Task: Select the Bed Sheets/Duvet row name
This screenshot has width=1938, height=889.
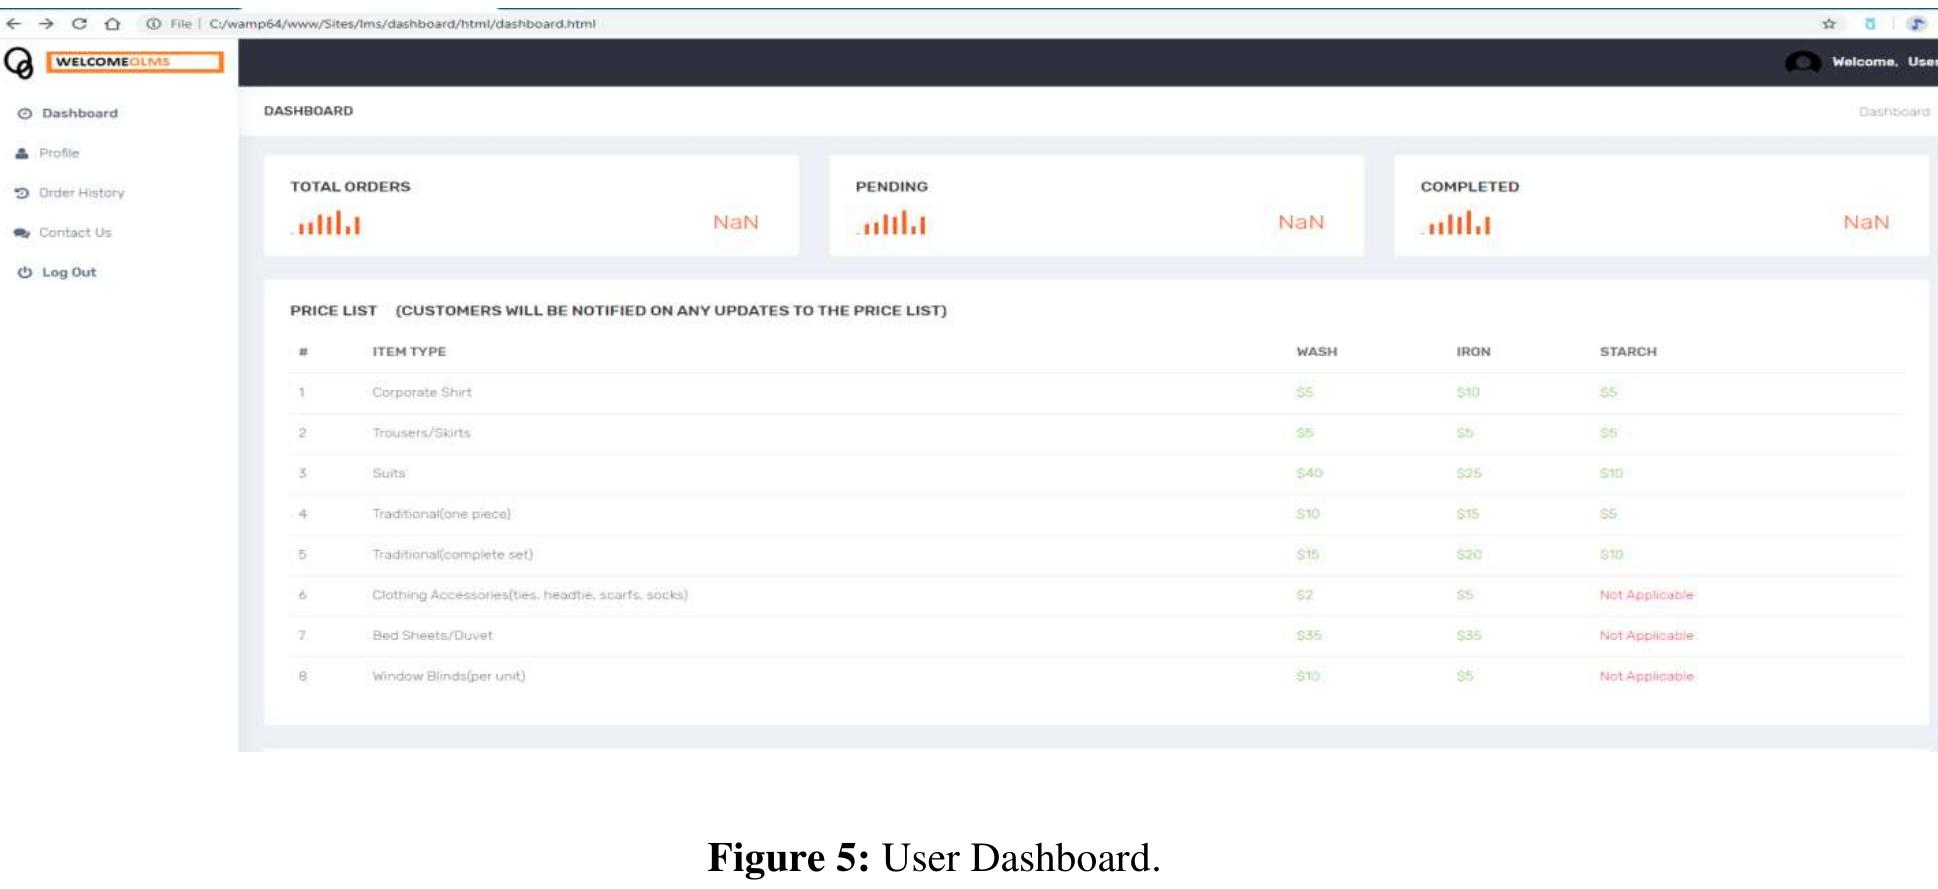Action: click(x=432, y=635)
